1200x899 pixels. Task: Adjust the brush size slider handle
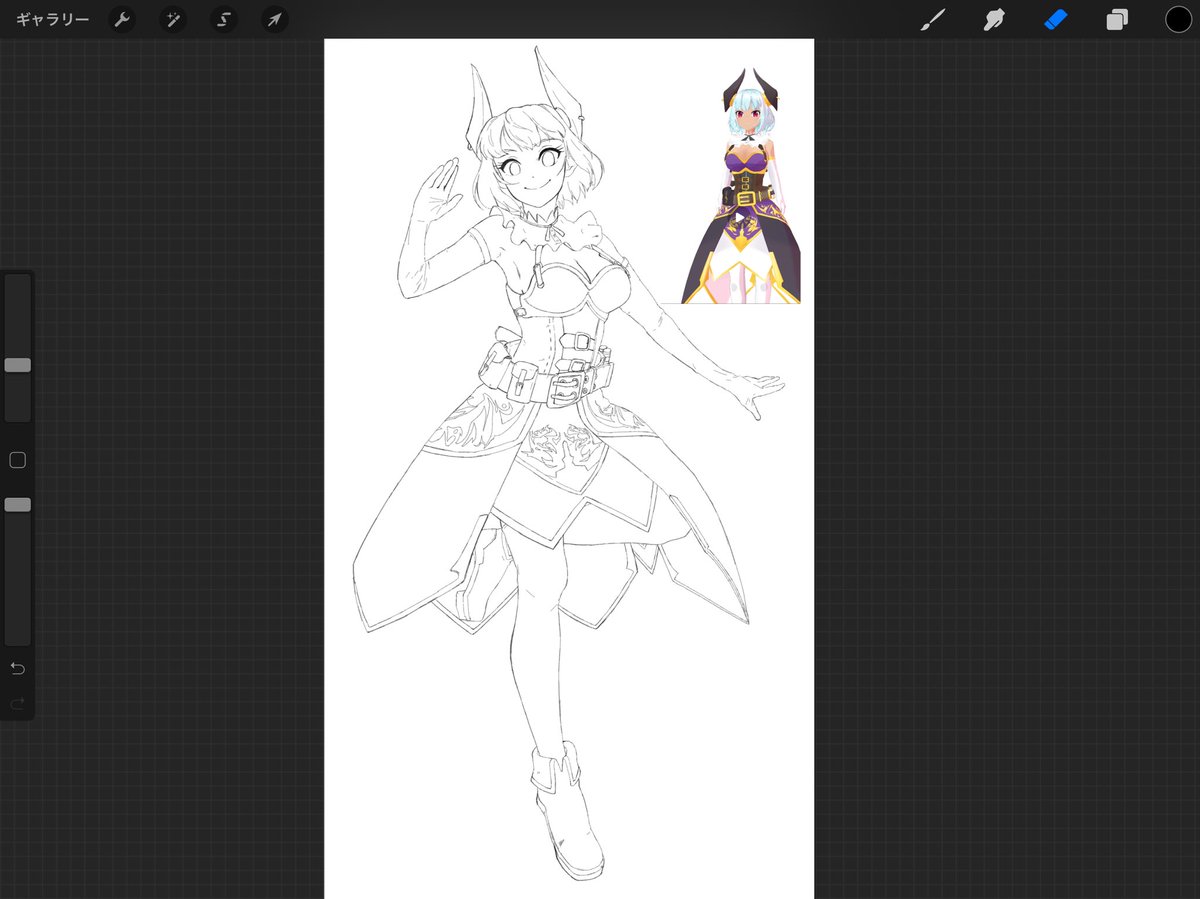pyautogui.click(x=17, y=365)
